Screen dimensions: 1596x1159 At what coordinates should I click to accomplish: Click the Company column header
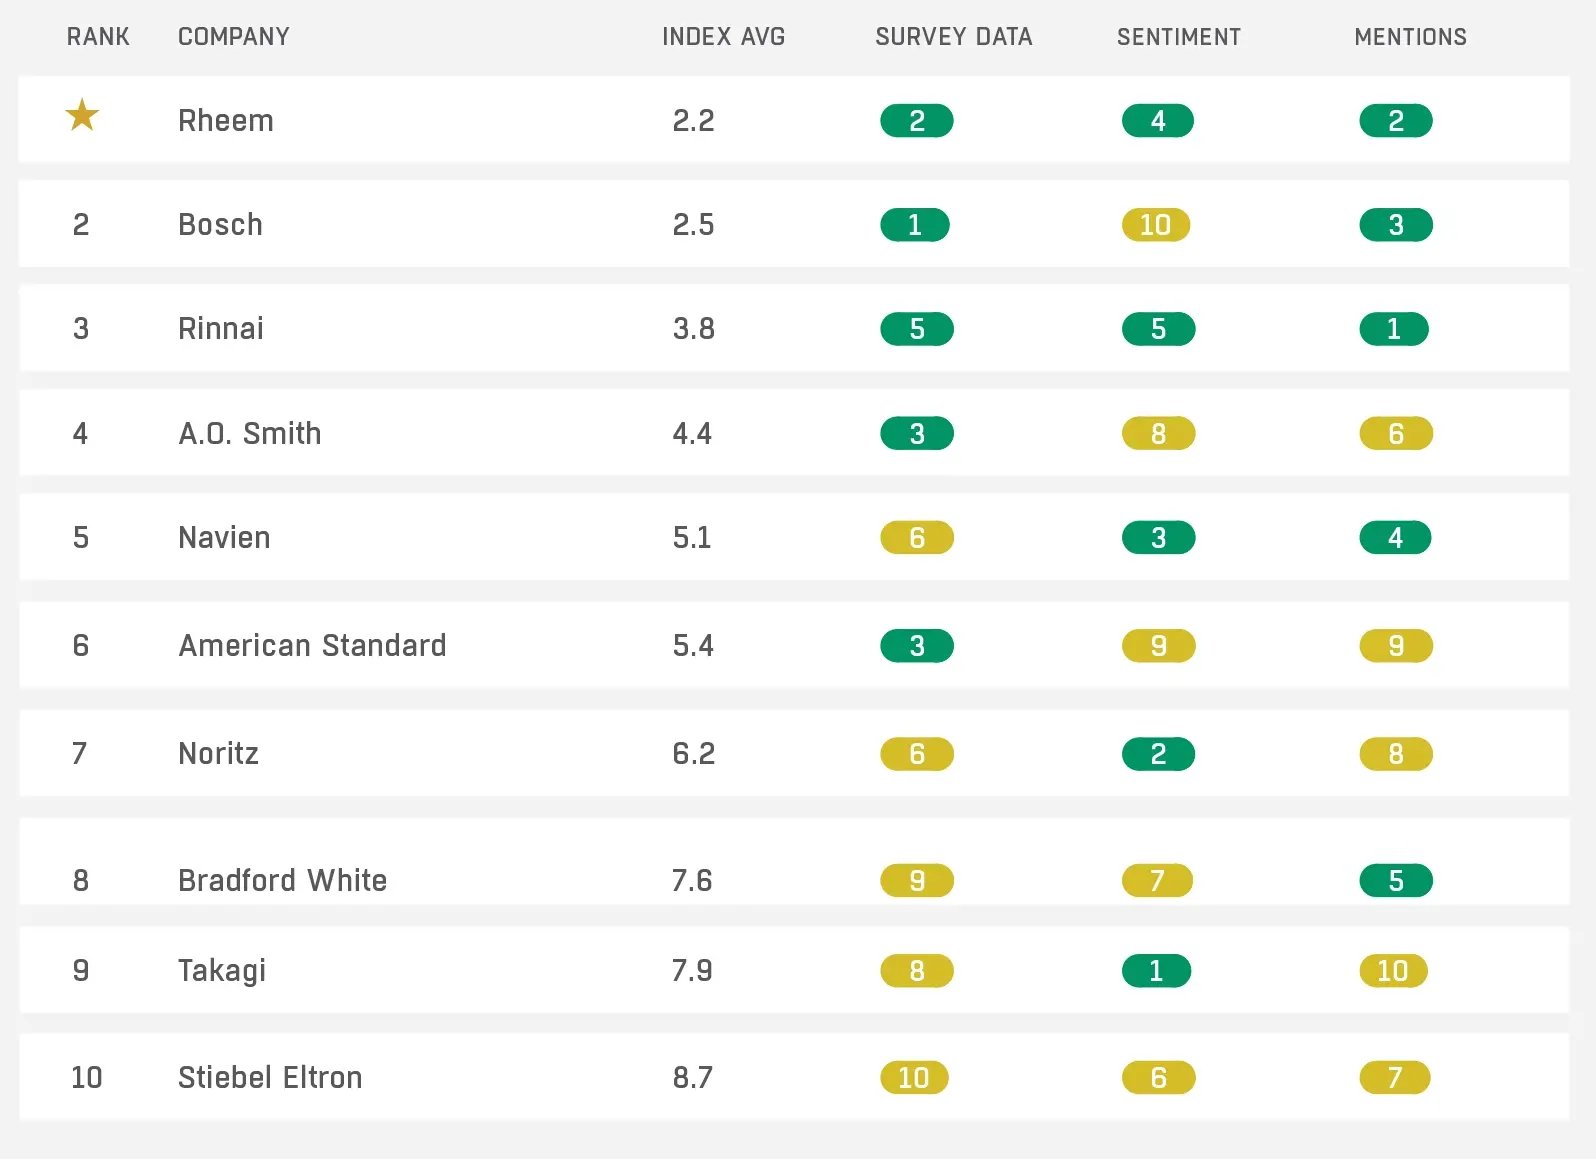233,37
